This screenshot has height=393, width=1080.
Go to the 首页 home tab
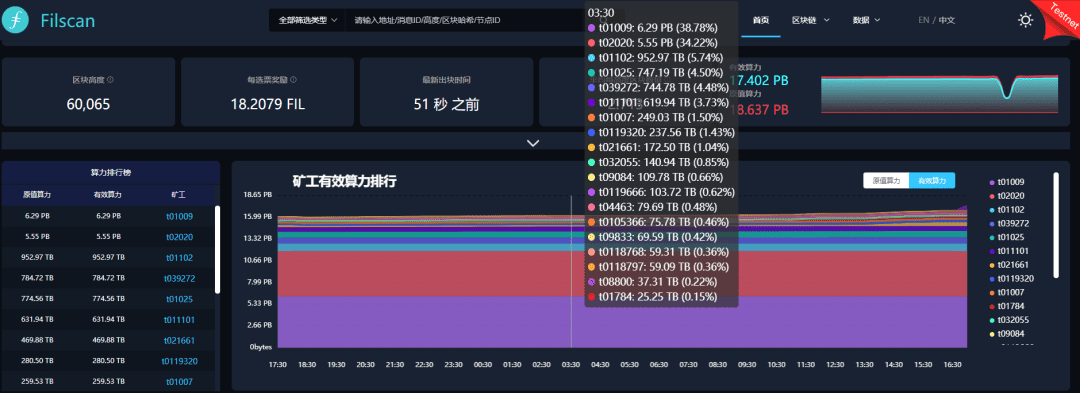click(x=760, y=20)
